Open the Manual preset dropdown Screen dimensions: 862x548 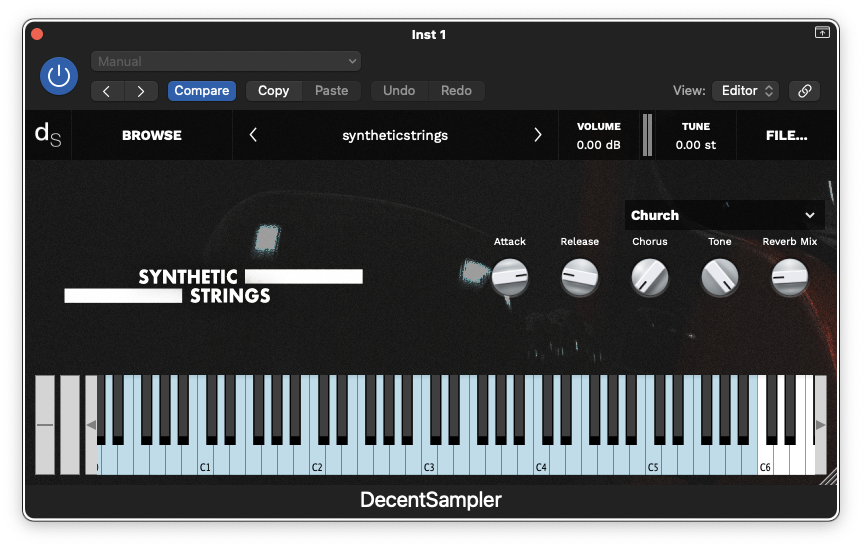[226, 61]
